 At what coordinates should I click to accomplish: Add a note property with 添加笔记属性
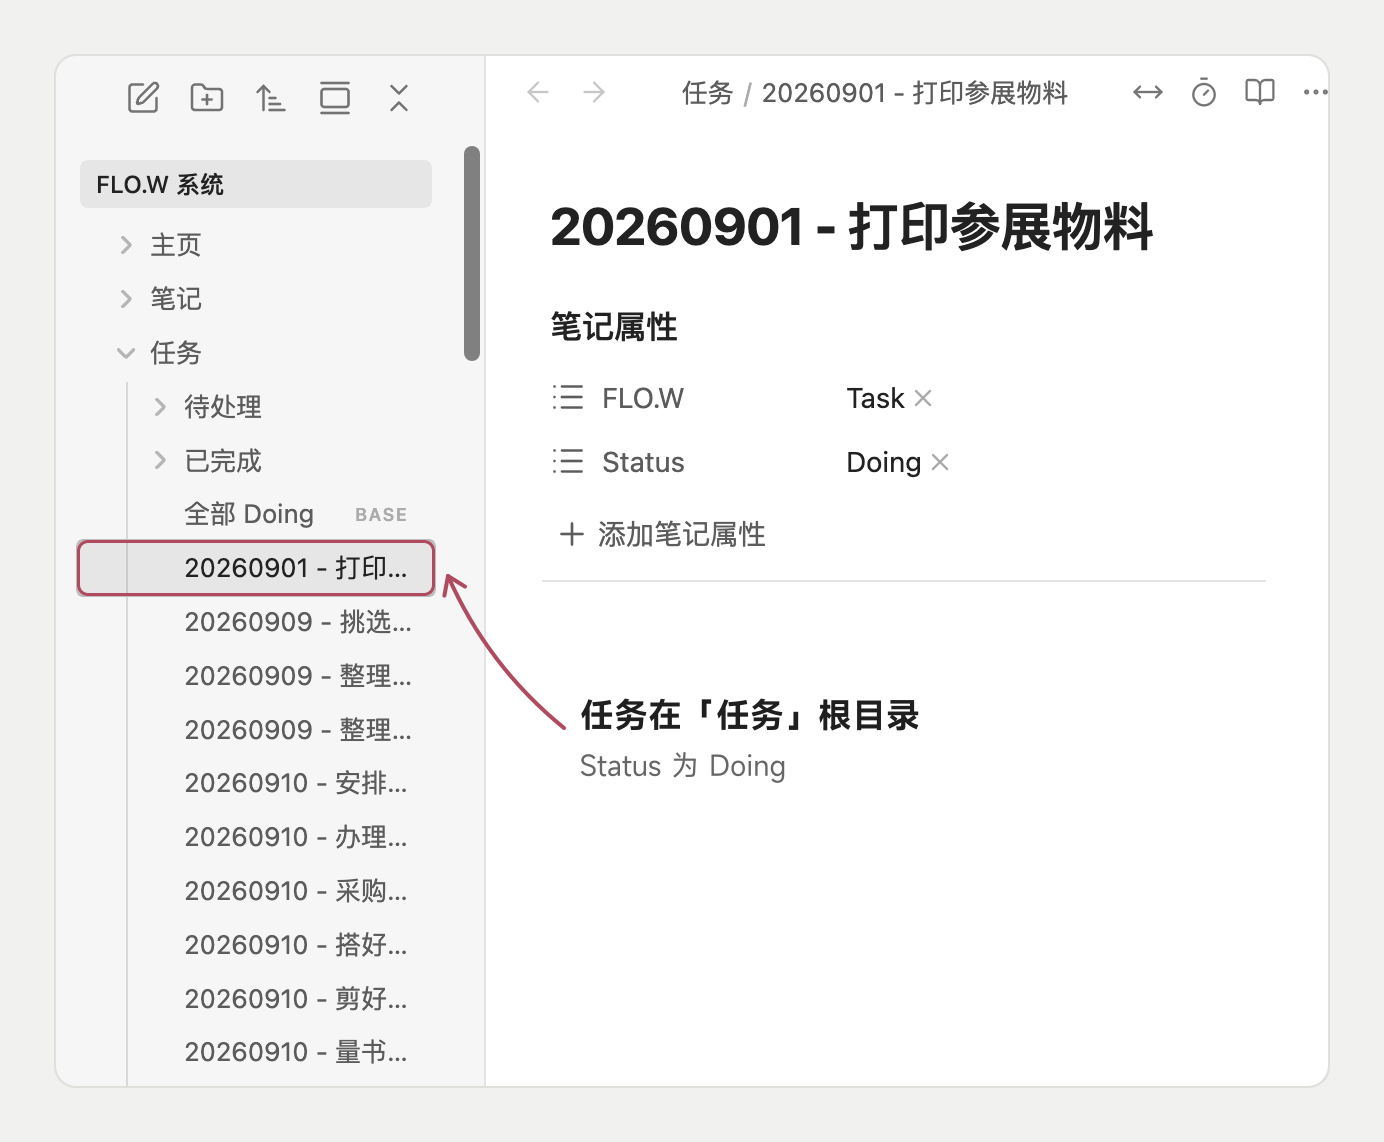click(663, 534)
